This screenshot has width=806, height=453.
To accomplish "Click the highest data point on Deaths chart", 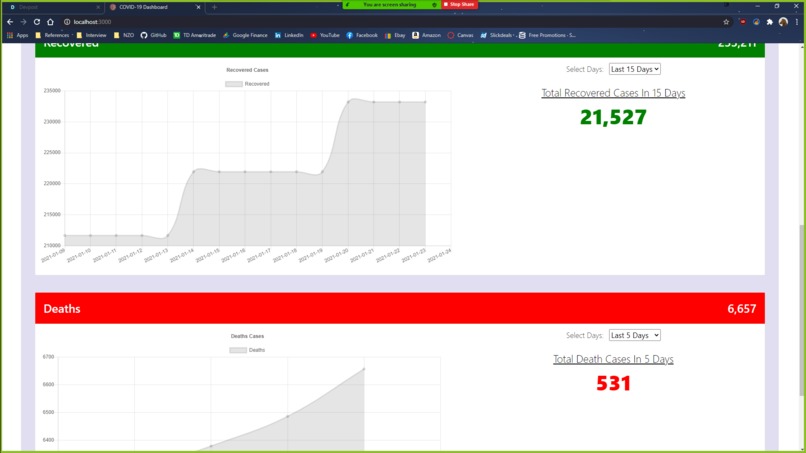I will (364, 369).
